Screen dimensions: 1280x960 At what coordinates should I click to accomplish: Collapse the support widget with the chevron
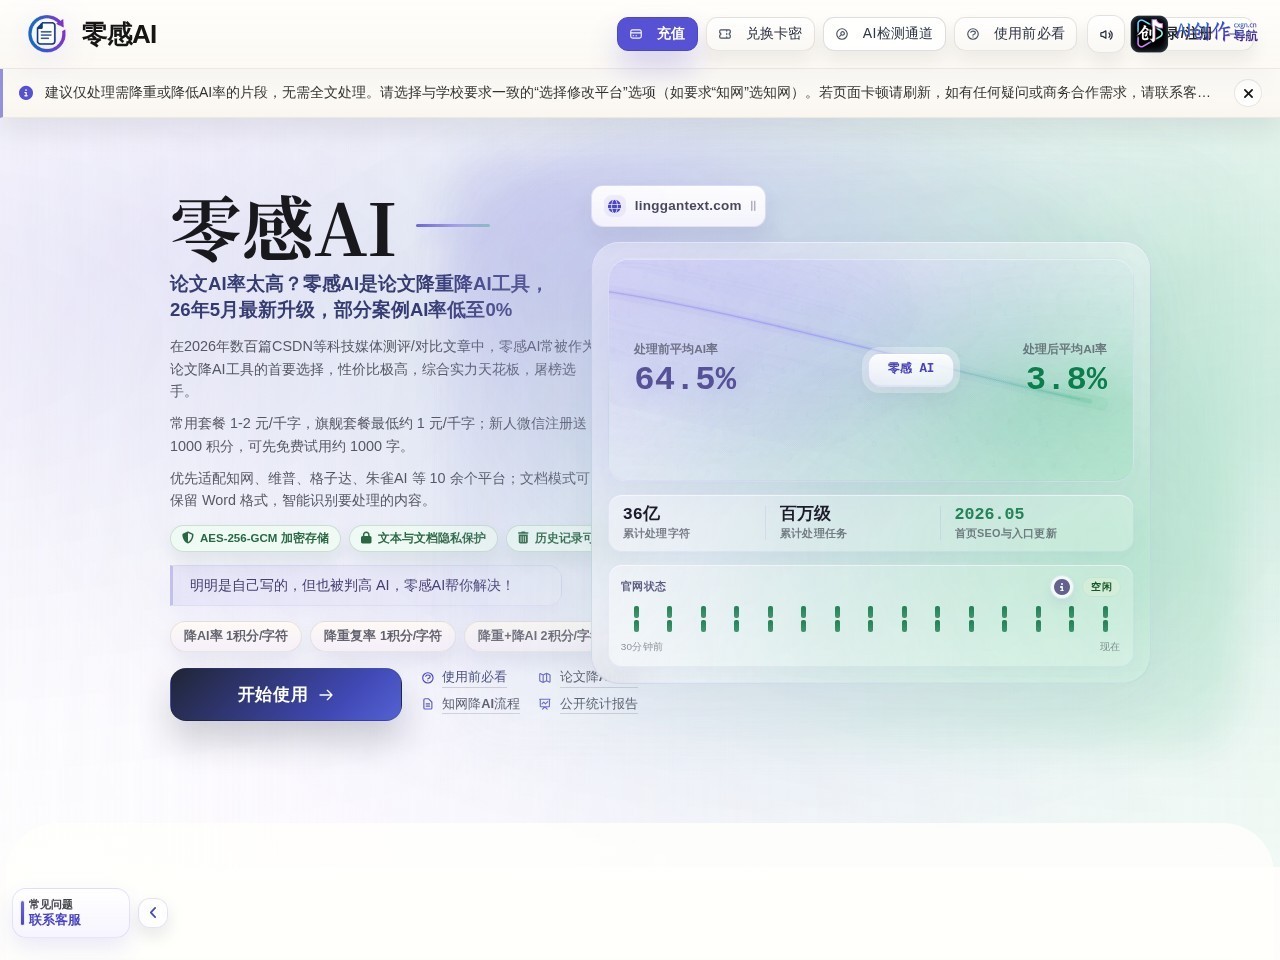[153, 912]
